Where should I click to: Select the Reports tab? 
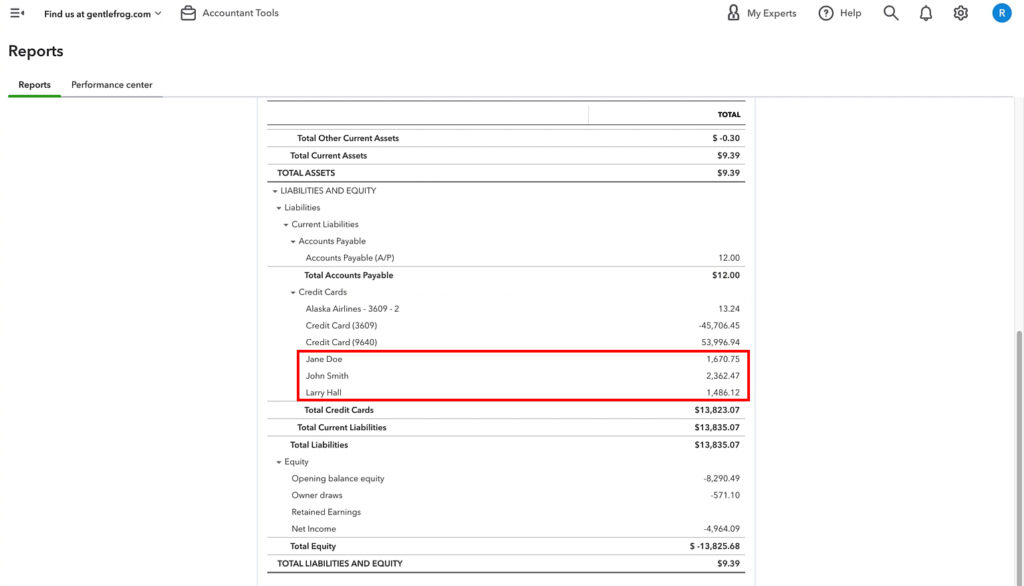[33, 85]
